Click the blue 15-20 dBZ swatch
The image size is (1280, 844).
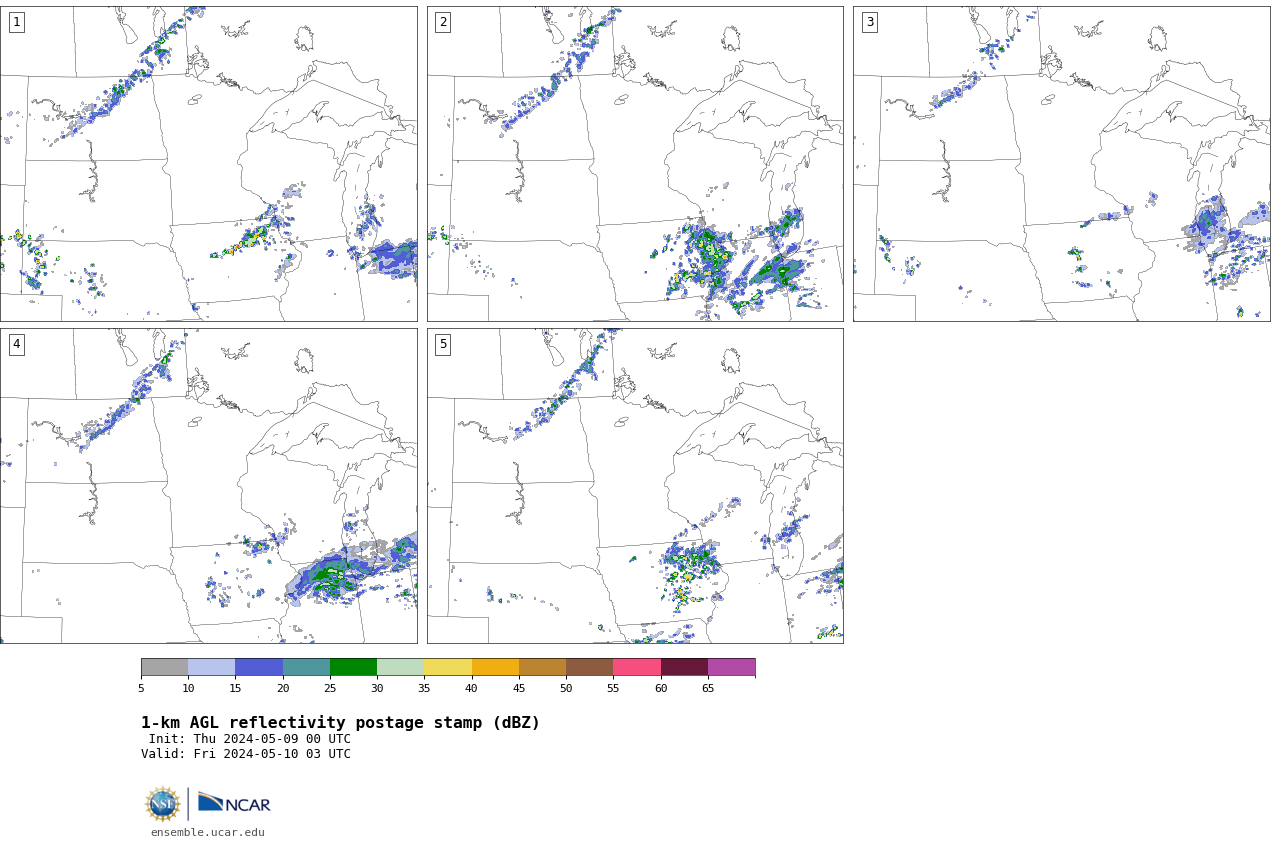click(259, 667)
